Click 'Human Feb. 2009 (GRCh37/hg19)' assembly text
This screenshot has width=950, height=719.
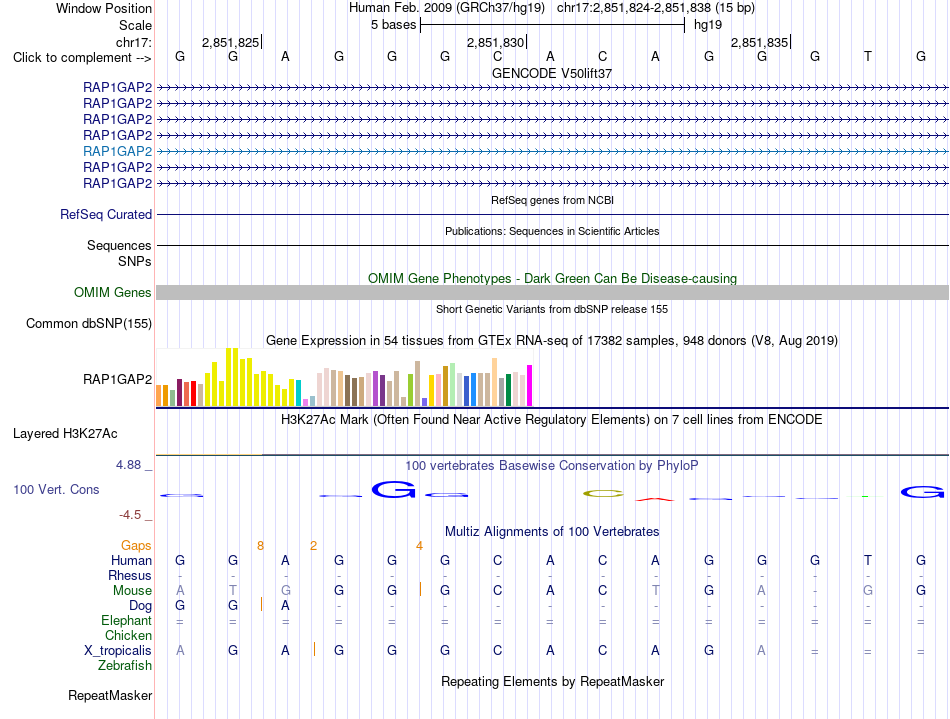coord(447,8)
